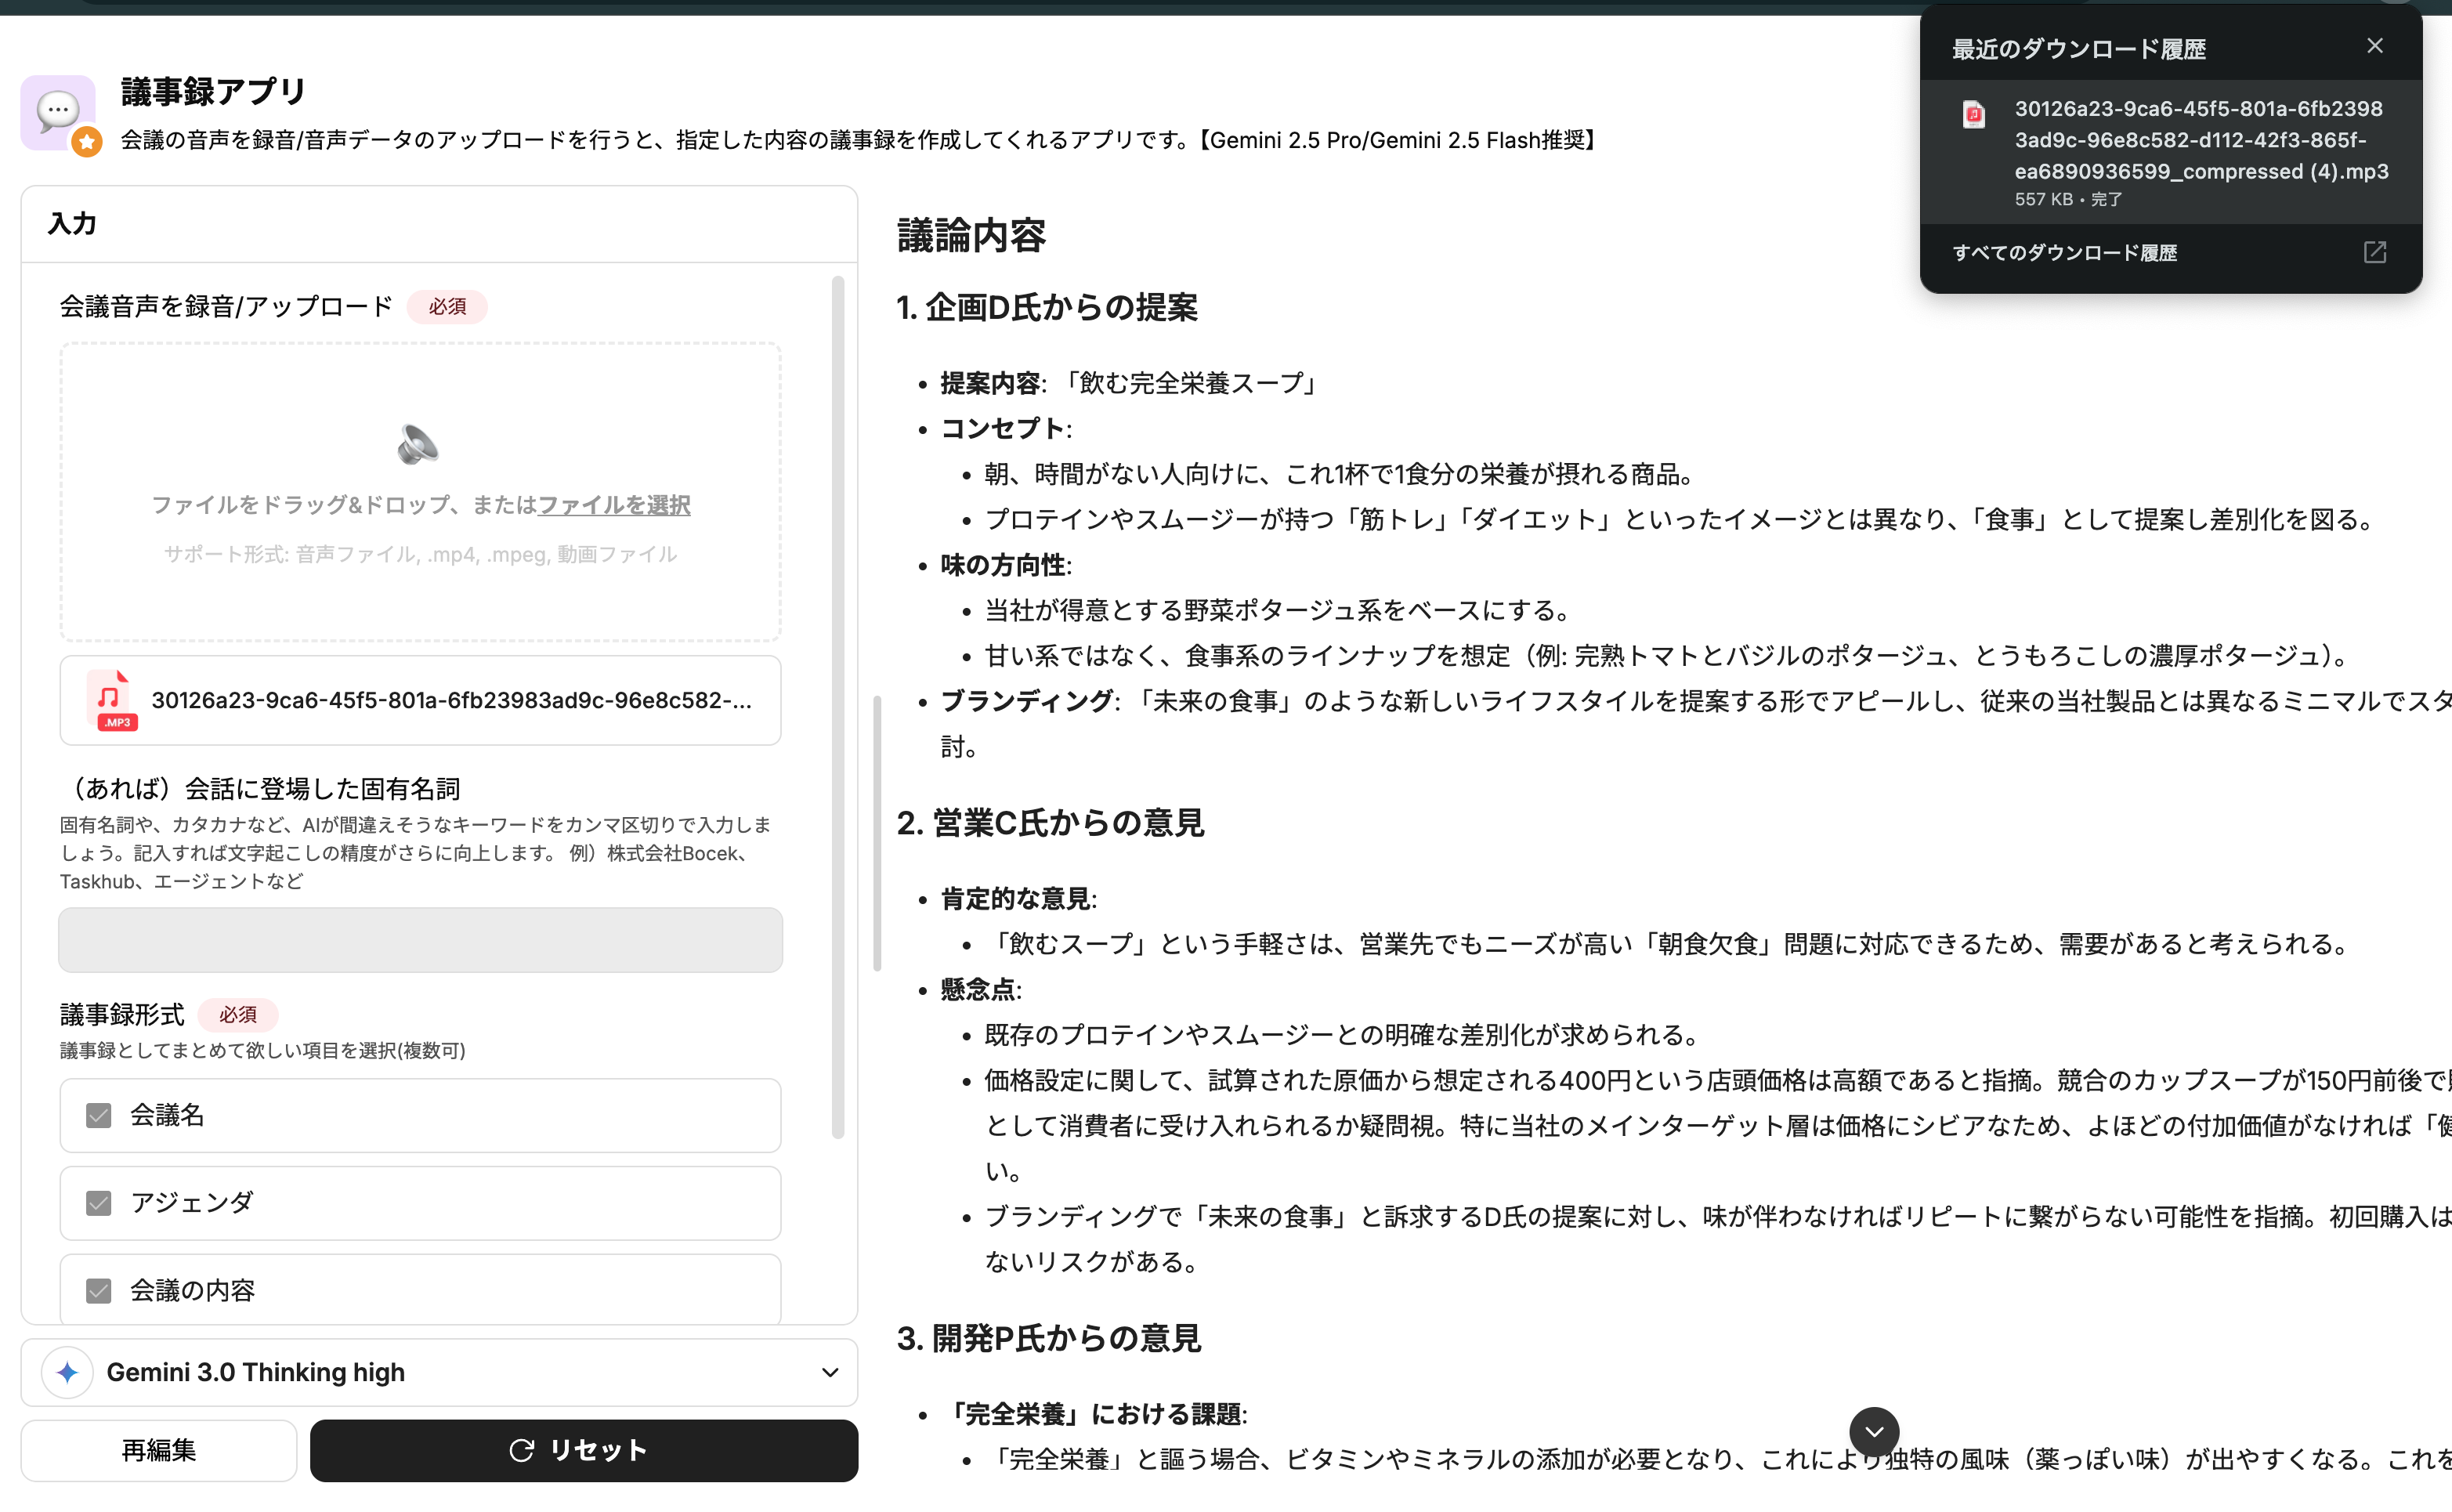The image size is (2452, 1512).
Task: Uncheck the 会議名 checkbox
Action: (x=99, y=1115)
